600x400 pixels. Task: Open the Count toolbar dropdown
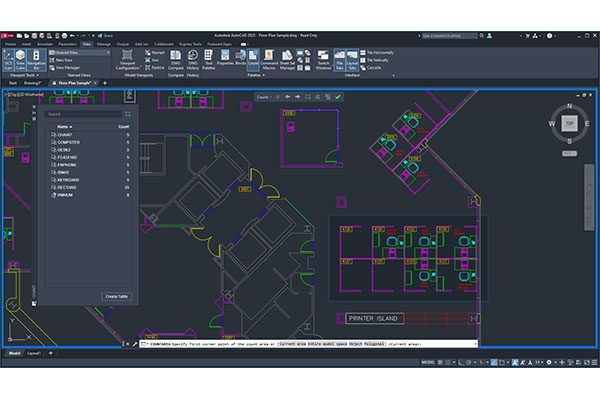pyautogui.click(x=268, y=97)
